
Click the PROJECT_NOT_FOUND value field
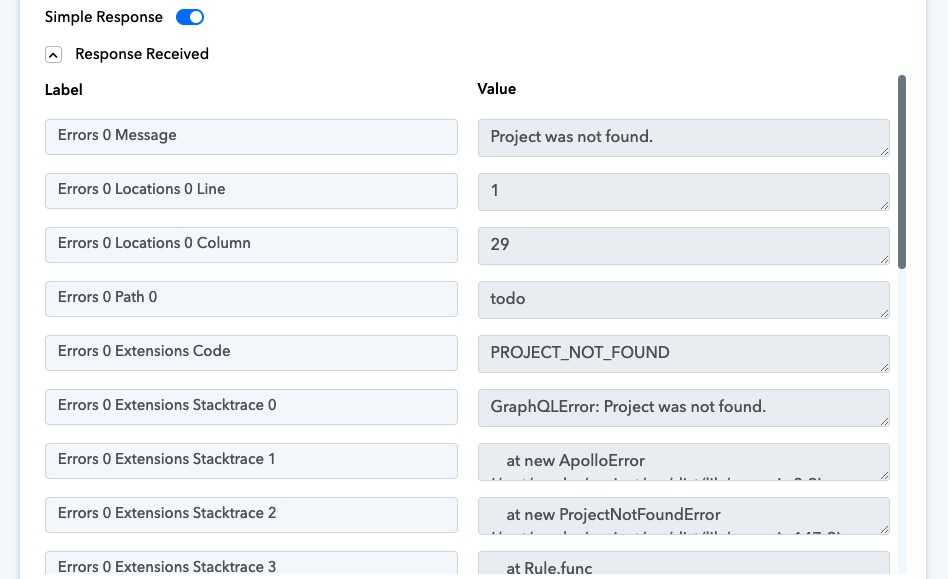(683, 353)
